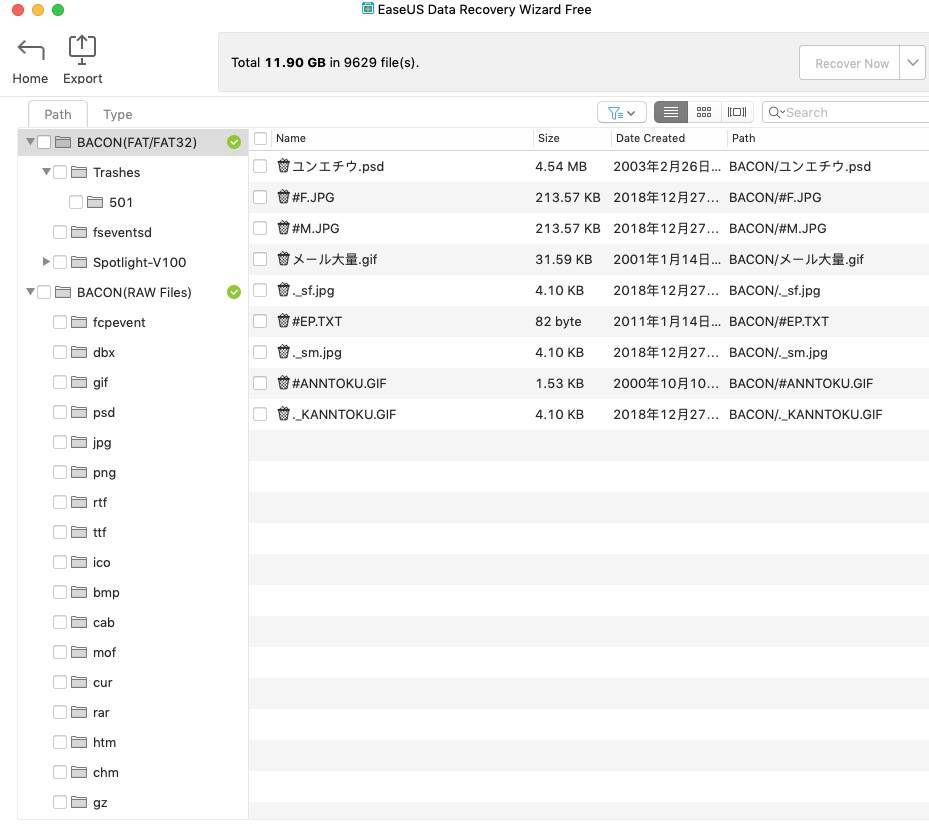This screenshot has width=929, height=831.
Task: Click trash icon beside ._KANNTOKU.GIF
Action: click(x=283, y=413)
